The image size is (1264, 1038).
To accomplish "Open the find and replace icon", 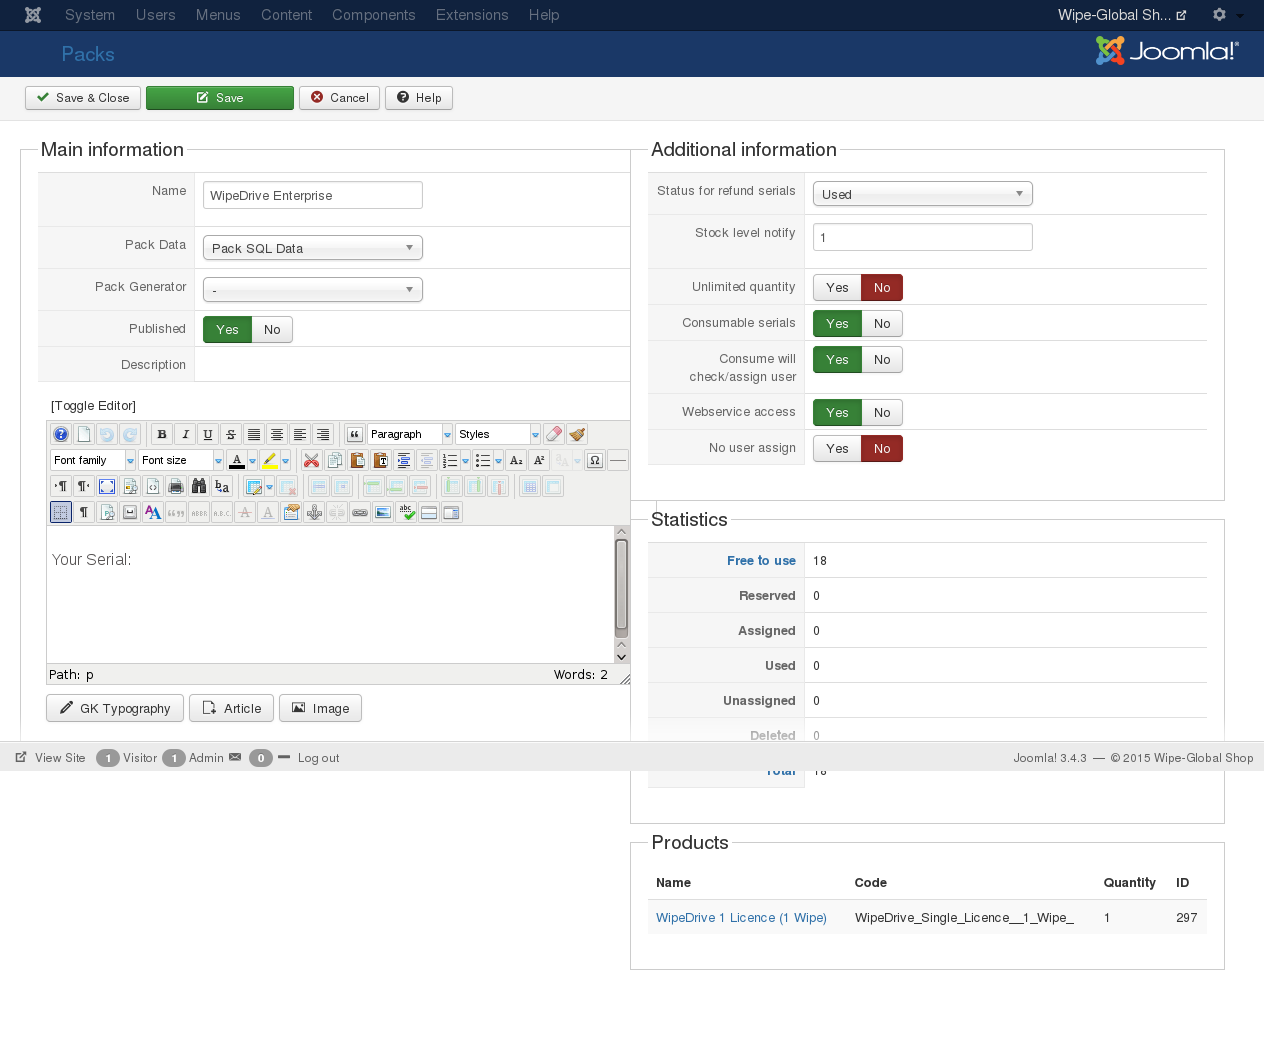I will tap(222, 486).
